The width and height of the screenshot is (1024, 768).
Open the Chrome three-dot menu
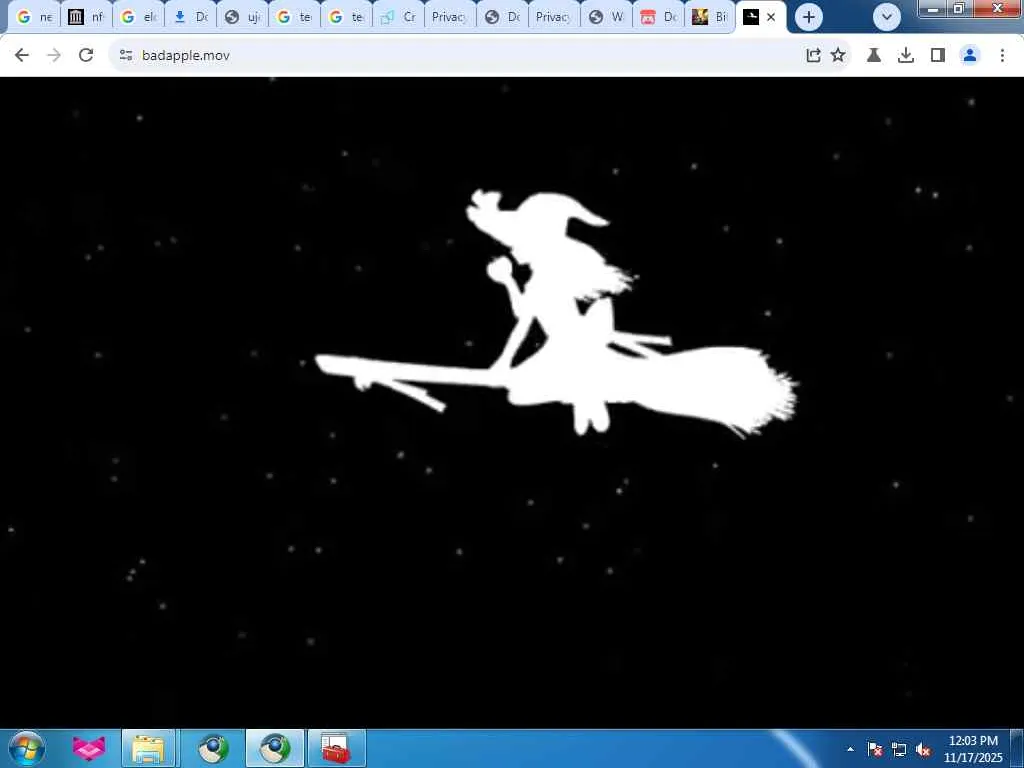click(x=1002, y=56)
